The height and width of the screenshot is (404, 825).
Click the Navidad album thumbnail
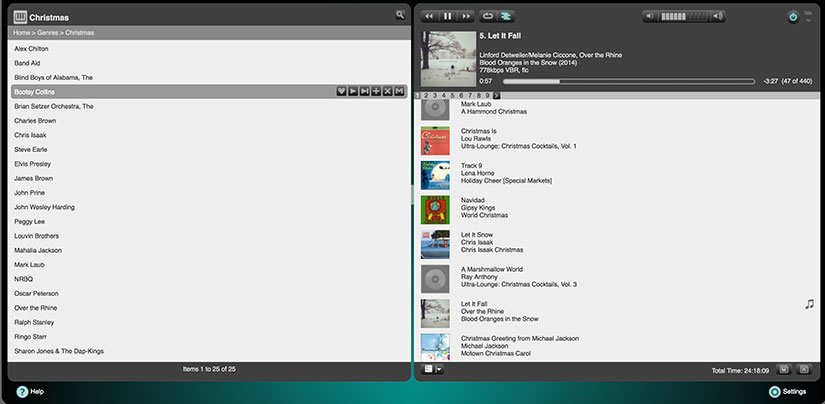point(435,210)
